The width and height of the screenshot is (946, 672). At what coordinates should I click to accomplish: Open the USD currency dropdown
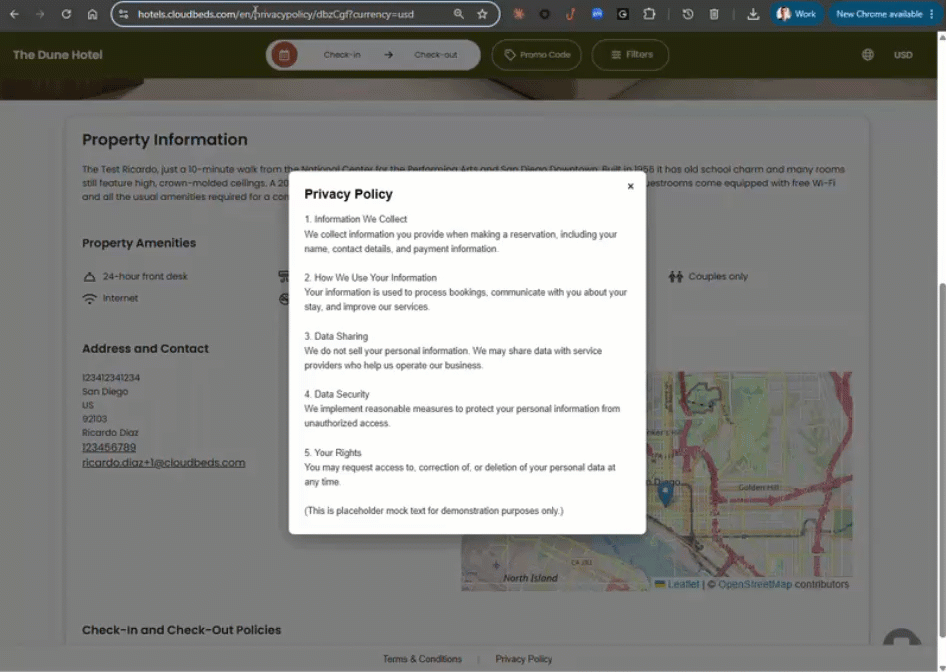click(903, 55)
